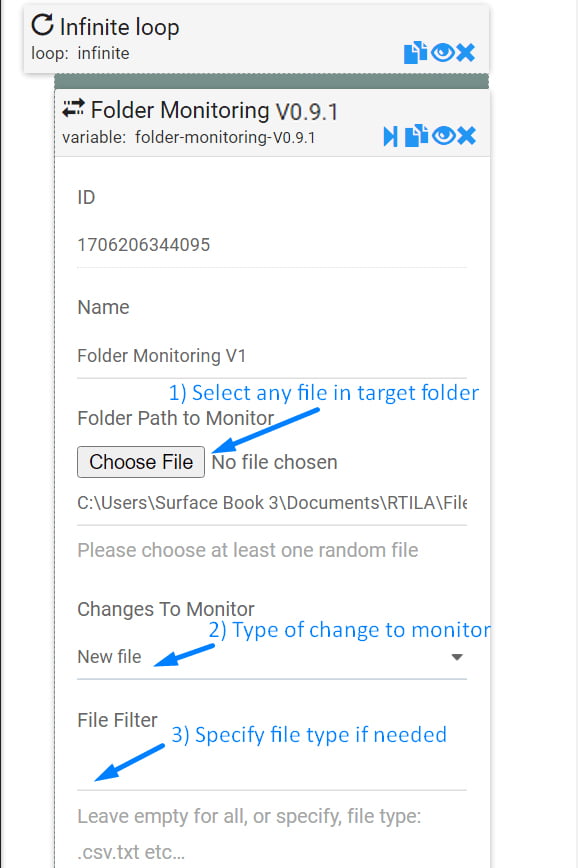Remove the Folder Monitoring block
The width and height of the screenshot is (578, 868).
467,136
